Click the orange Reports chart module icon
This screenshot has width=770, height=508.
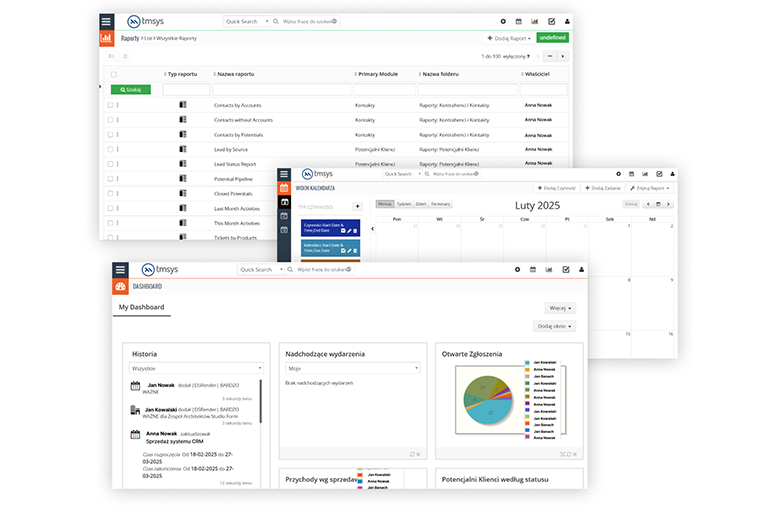tap(106, 38)
